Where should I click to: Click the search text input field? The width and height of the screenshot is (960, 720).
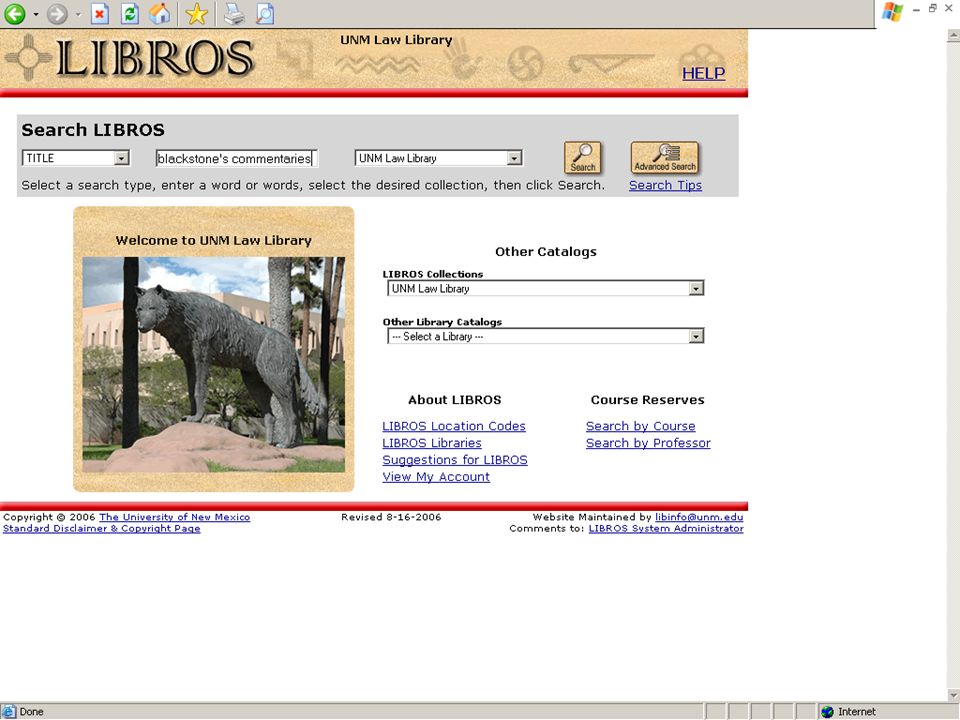pyautogui.click(x=236, y=159)
